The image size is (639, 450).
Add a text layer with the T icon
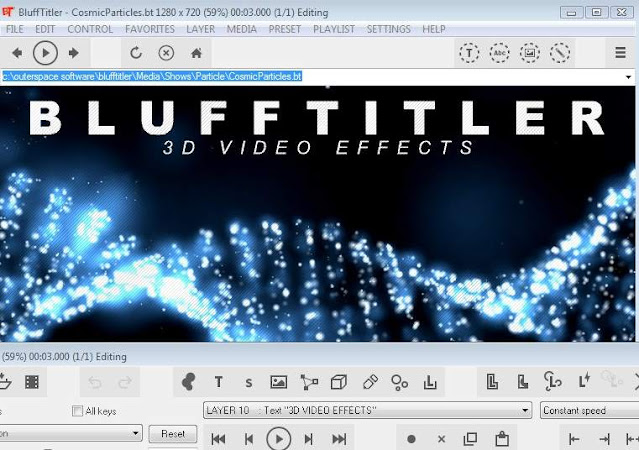(218, 382)
